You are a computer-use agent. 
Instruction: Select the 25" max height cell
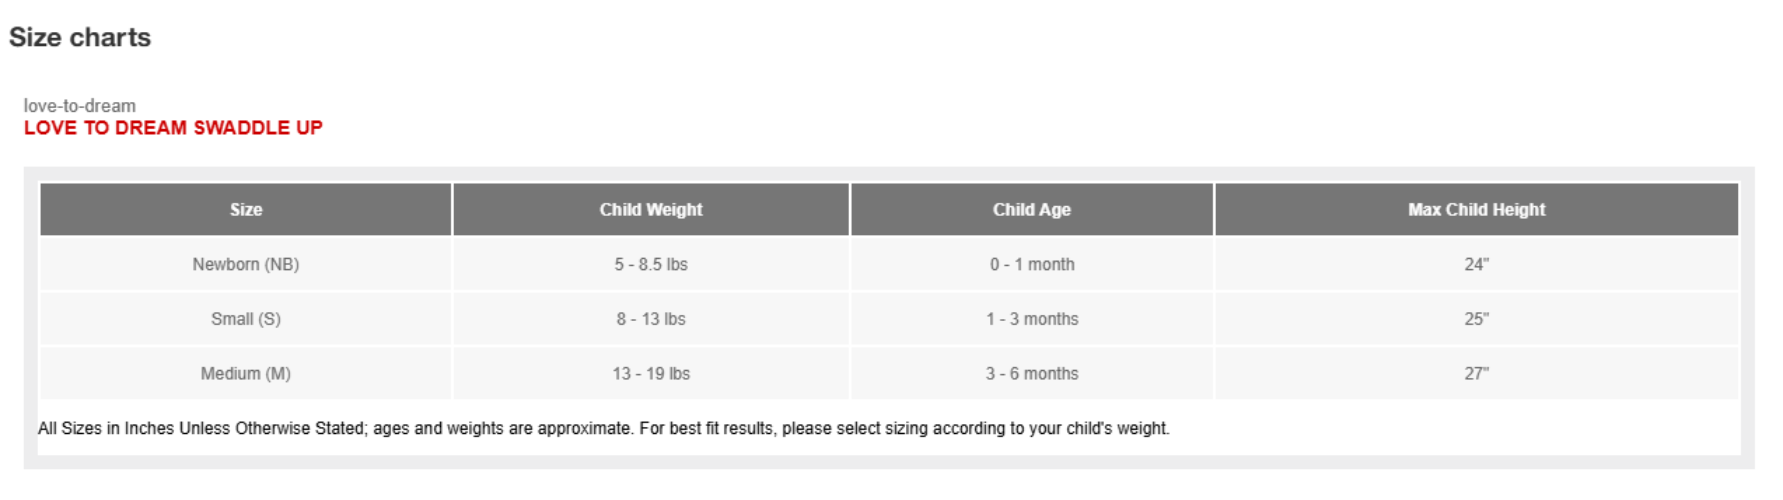point(1476,319)
